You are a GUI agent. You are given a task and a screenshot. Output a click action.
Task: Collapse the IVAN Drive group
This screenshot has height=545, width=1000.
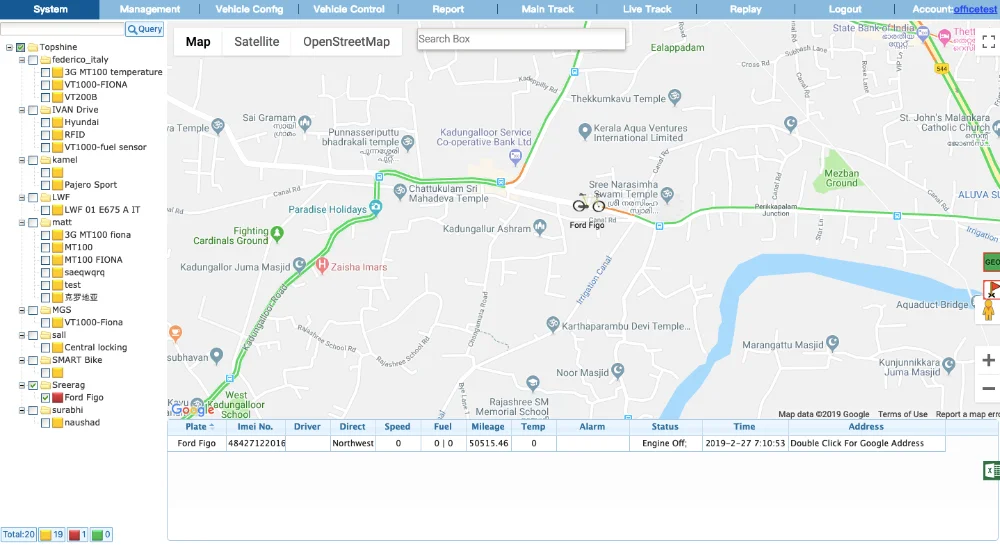coord(22,110)
